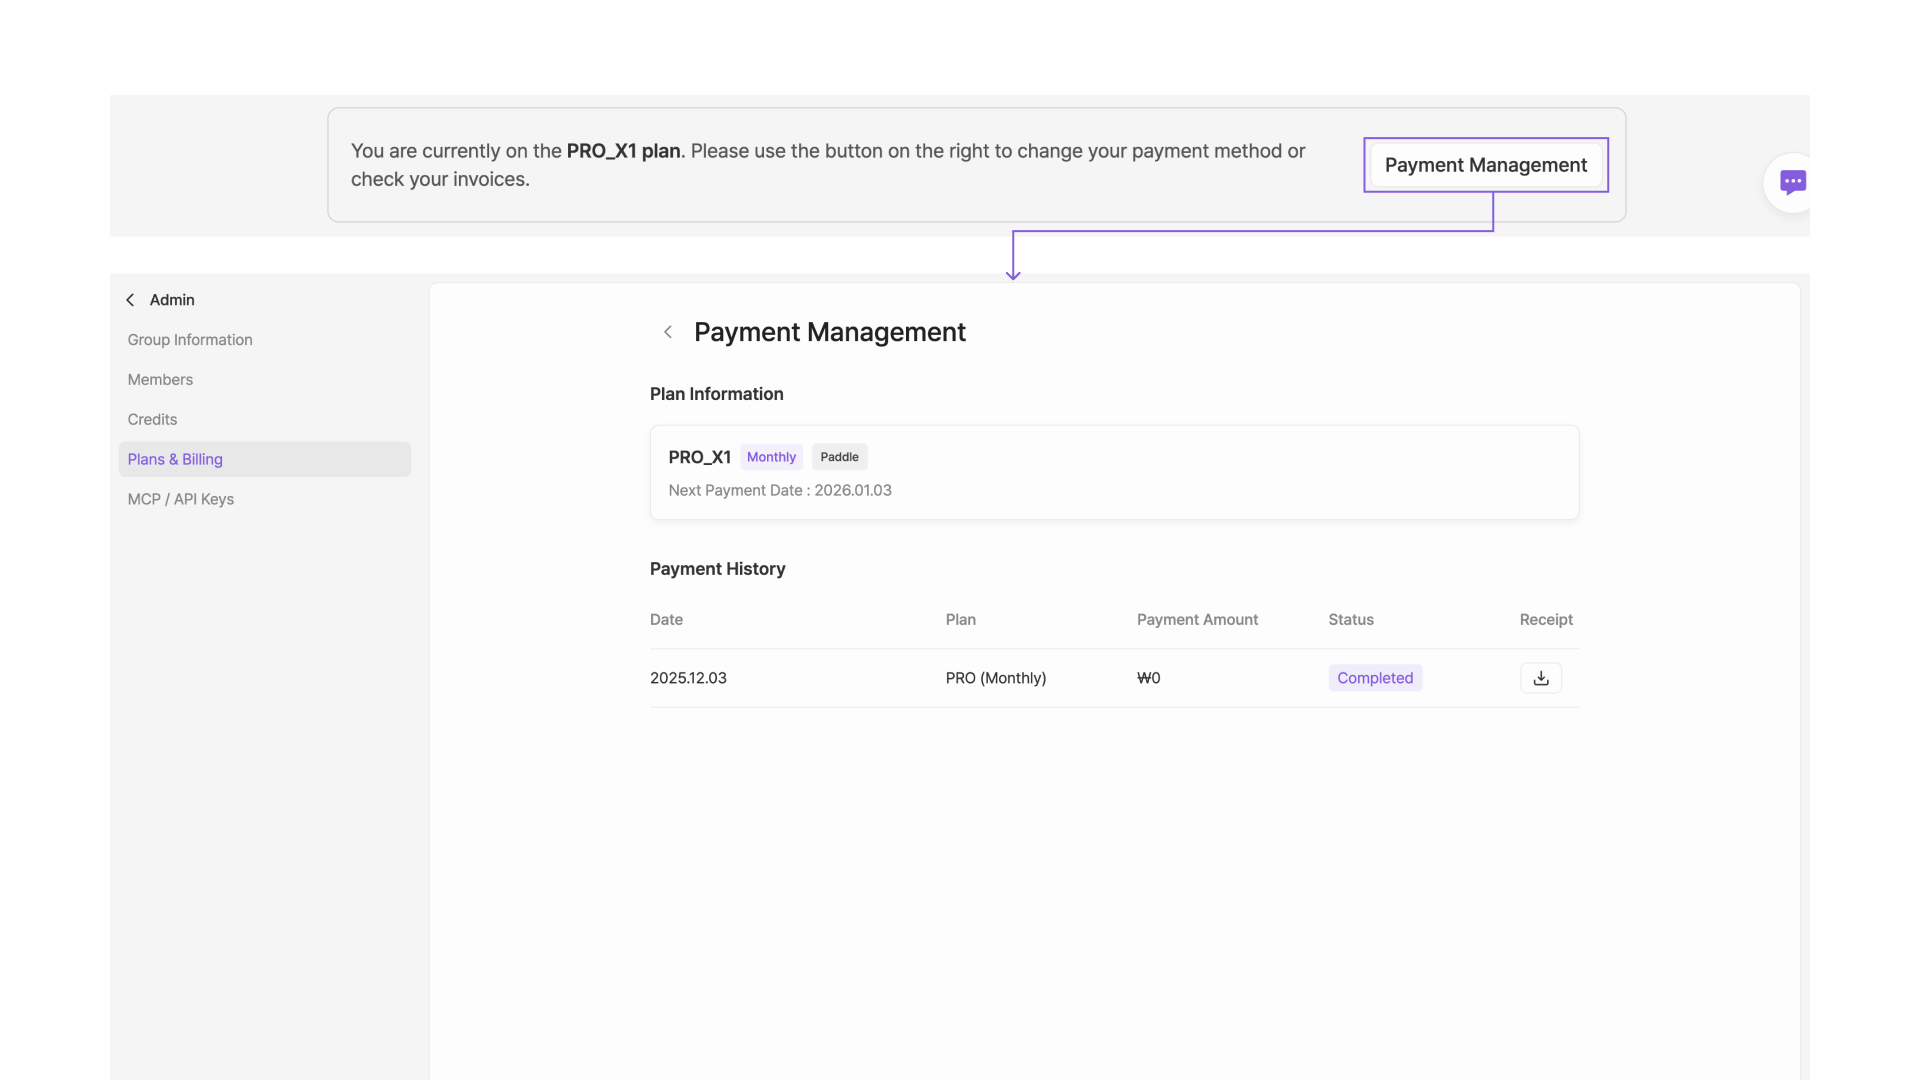Click the purple chat bubble icon

tap(1792, 182)
